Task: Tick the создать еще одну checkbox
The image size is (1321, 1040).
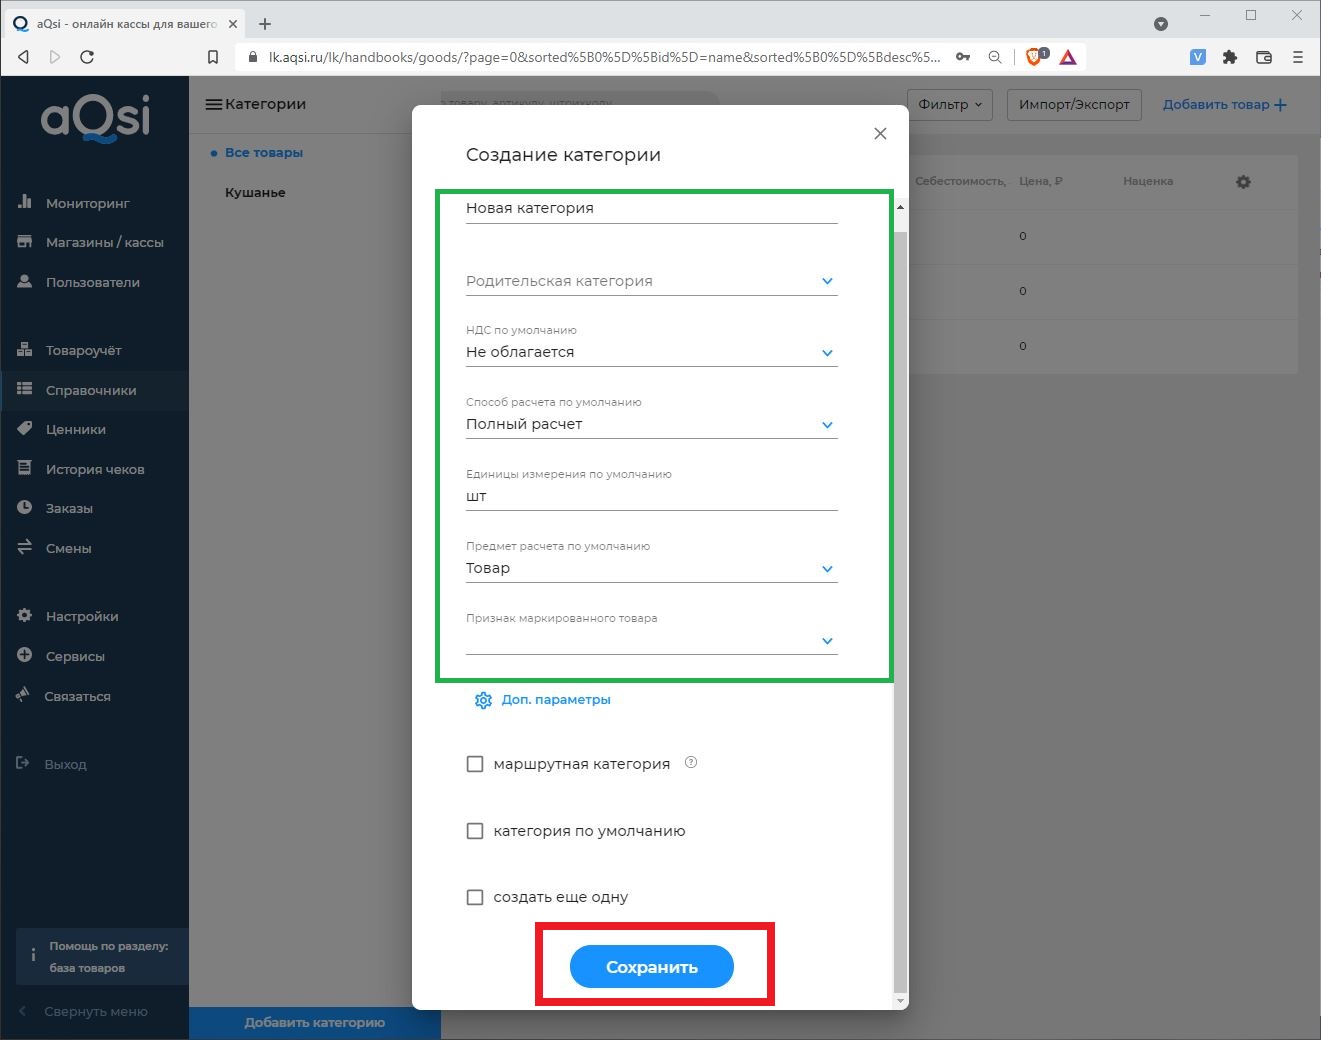Action: click(x=475, y=897)
